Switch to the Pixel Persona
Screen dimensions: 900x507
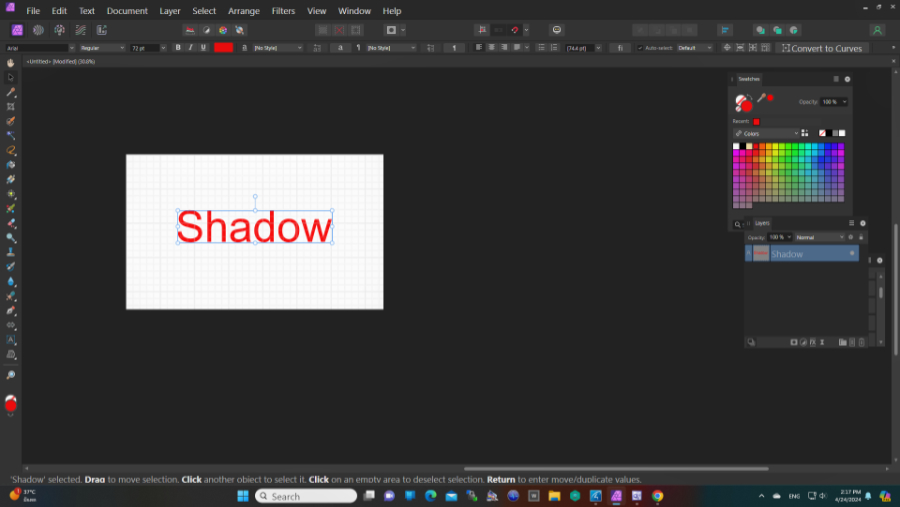38,30
